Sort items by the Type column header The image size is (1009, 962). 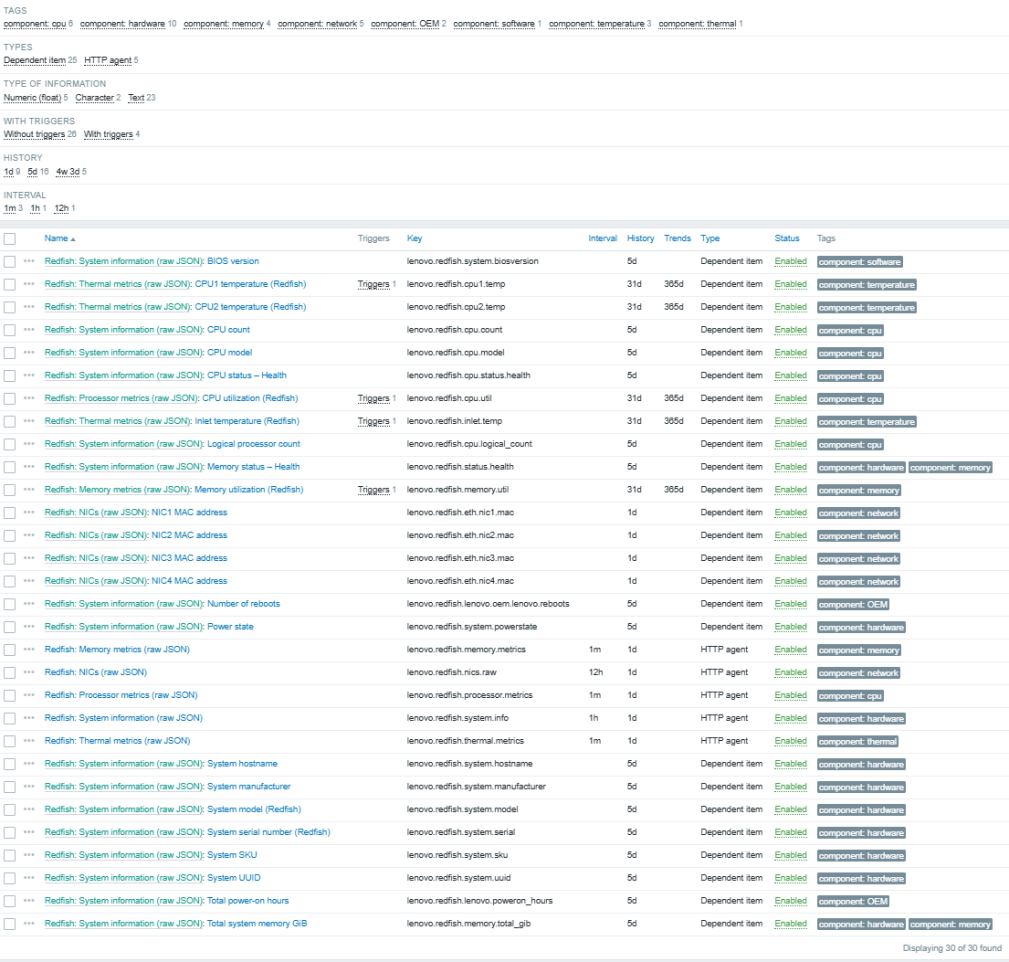coord(710,238)
